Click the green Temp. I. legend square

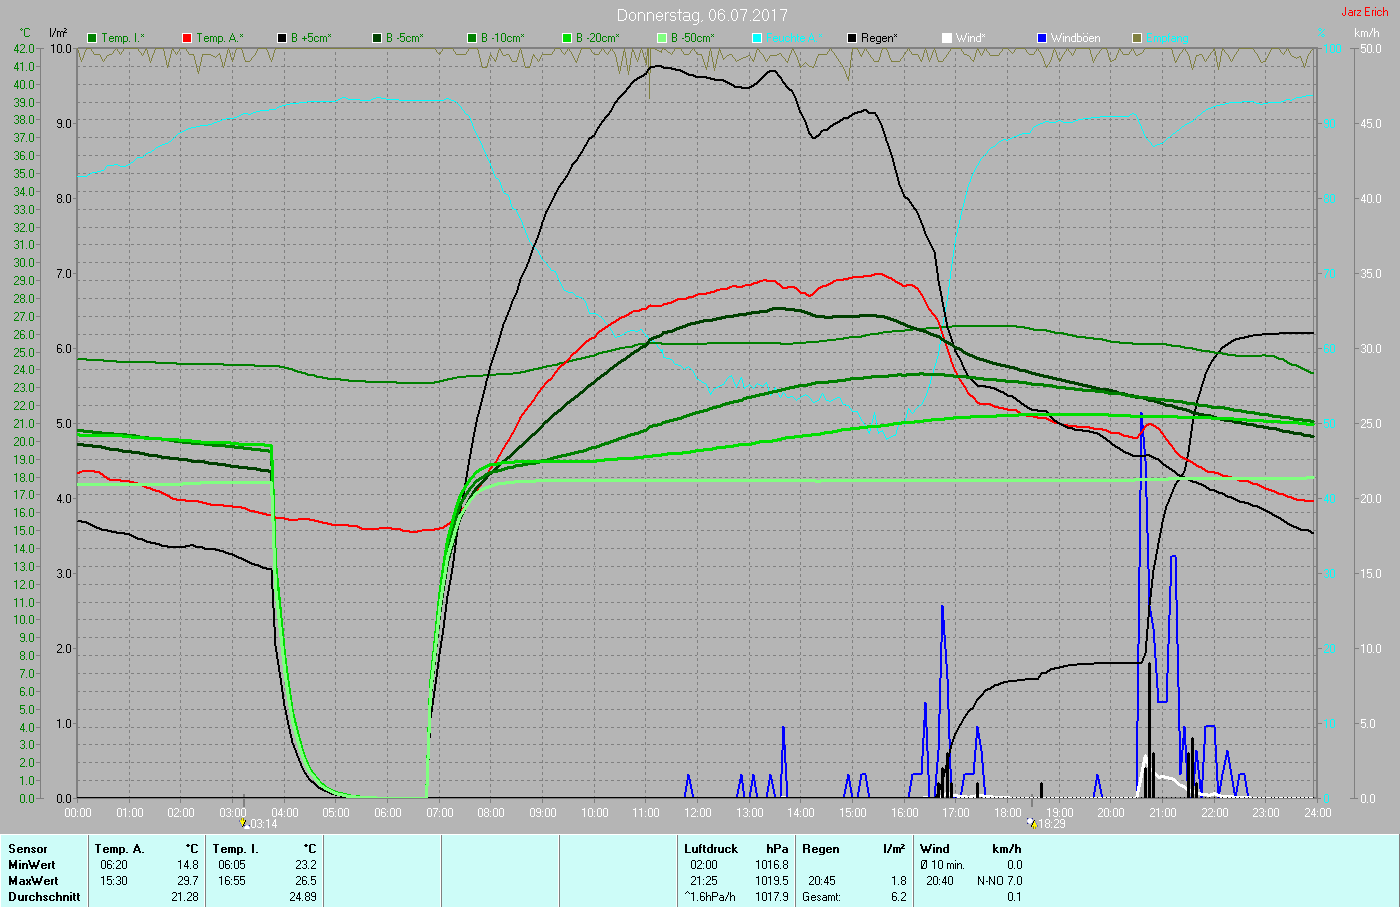click(x=92, y=38)
